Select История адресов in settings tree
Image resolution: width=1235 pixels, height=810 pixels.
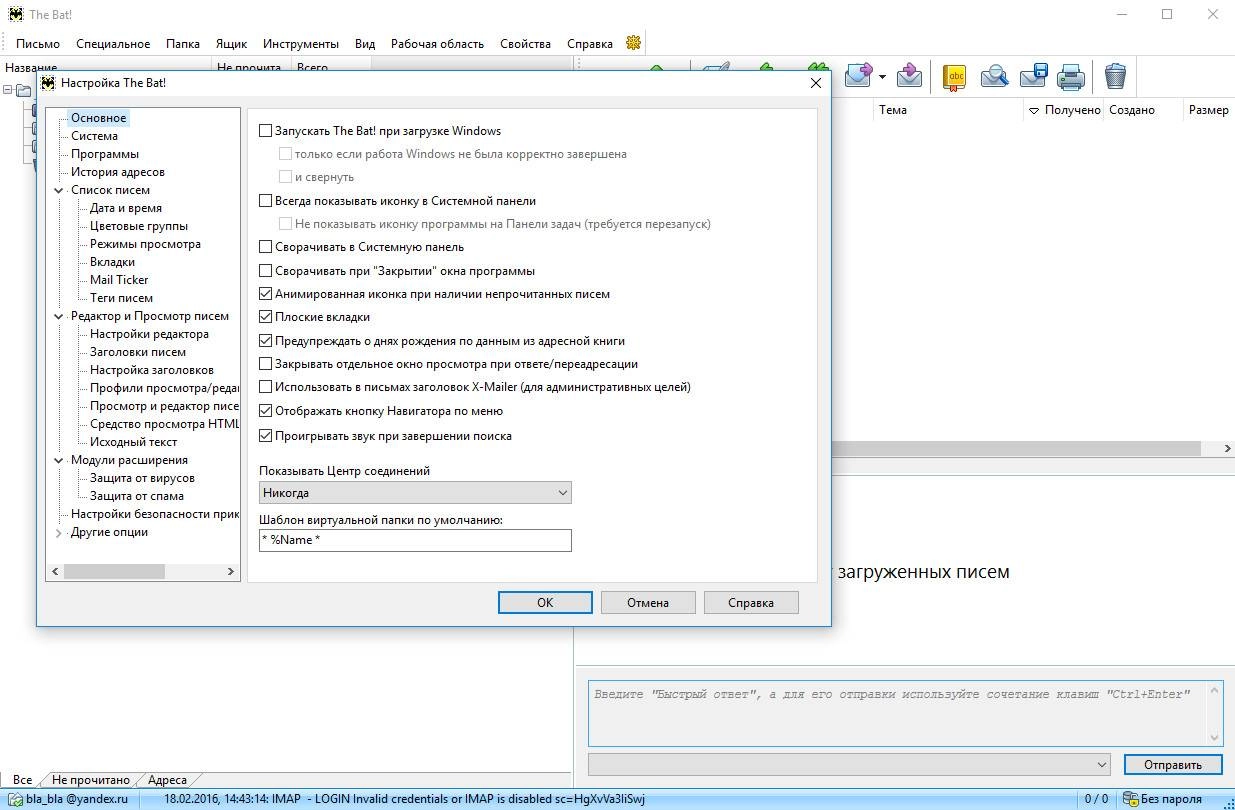click(118, 172)
